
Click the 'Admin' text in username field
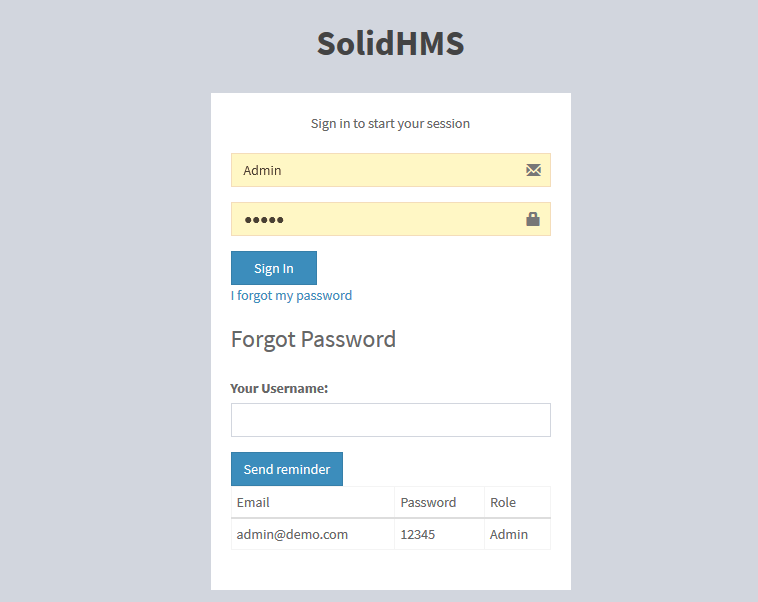tap(262, 170)
